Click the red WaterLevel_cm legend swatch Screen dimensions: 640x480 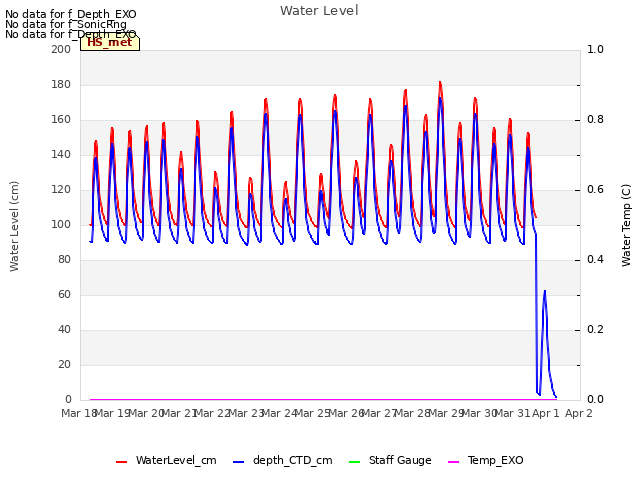tap(122, 462)
